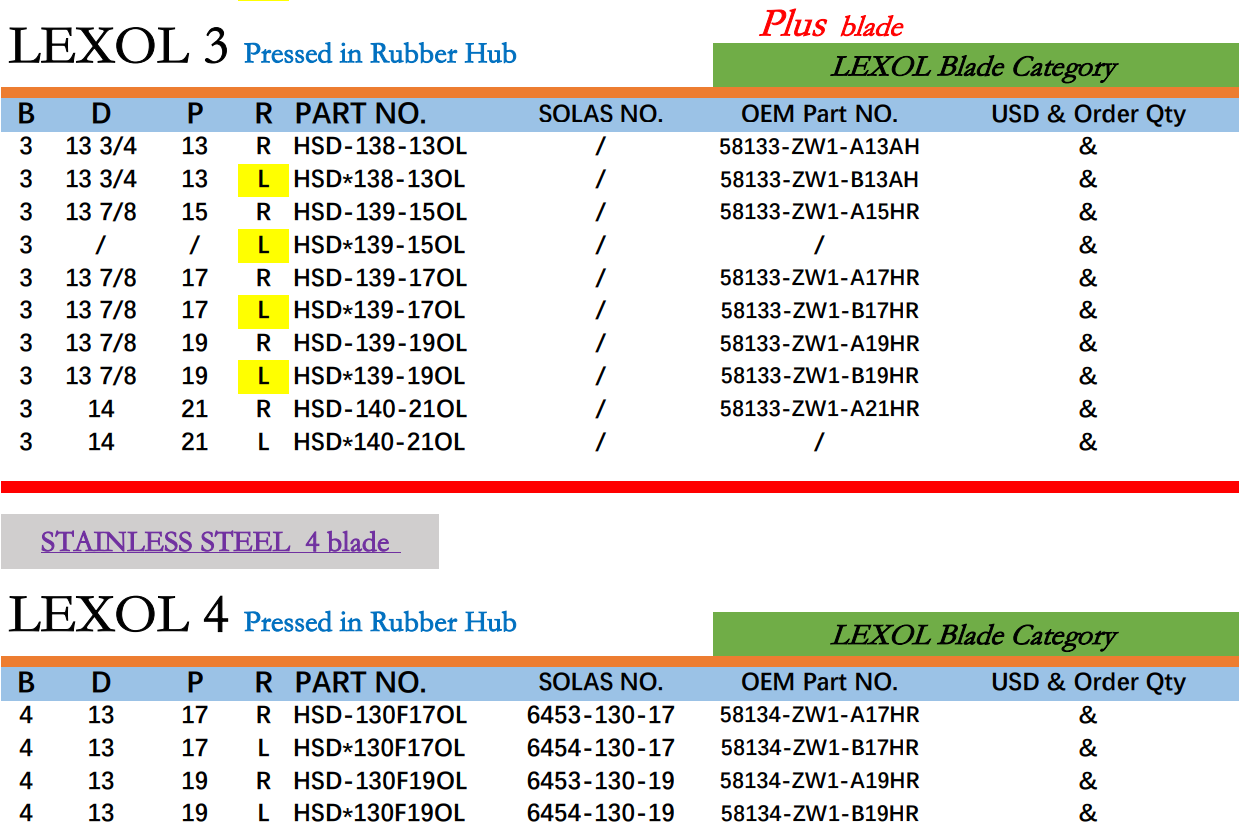Click Pressed in Rubber Hub beside LEXOL 4

point(380,622)
